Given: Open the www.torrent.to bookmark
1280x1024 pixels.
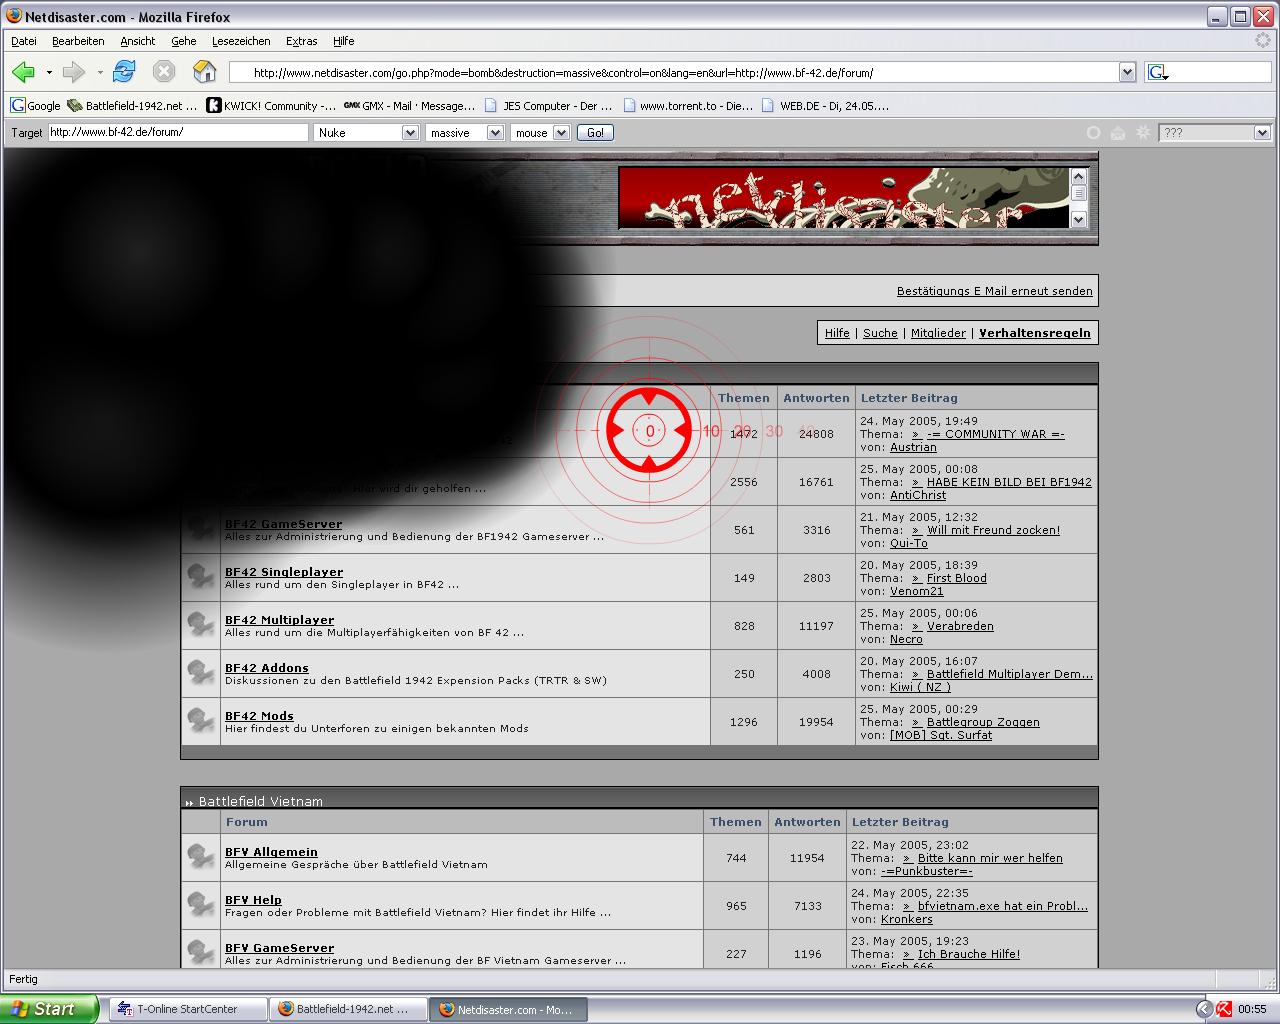Looking at the screenshot, I should (x=687, y=105).
